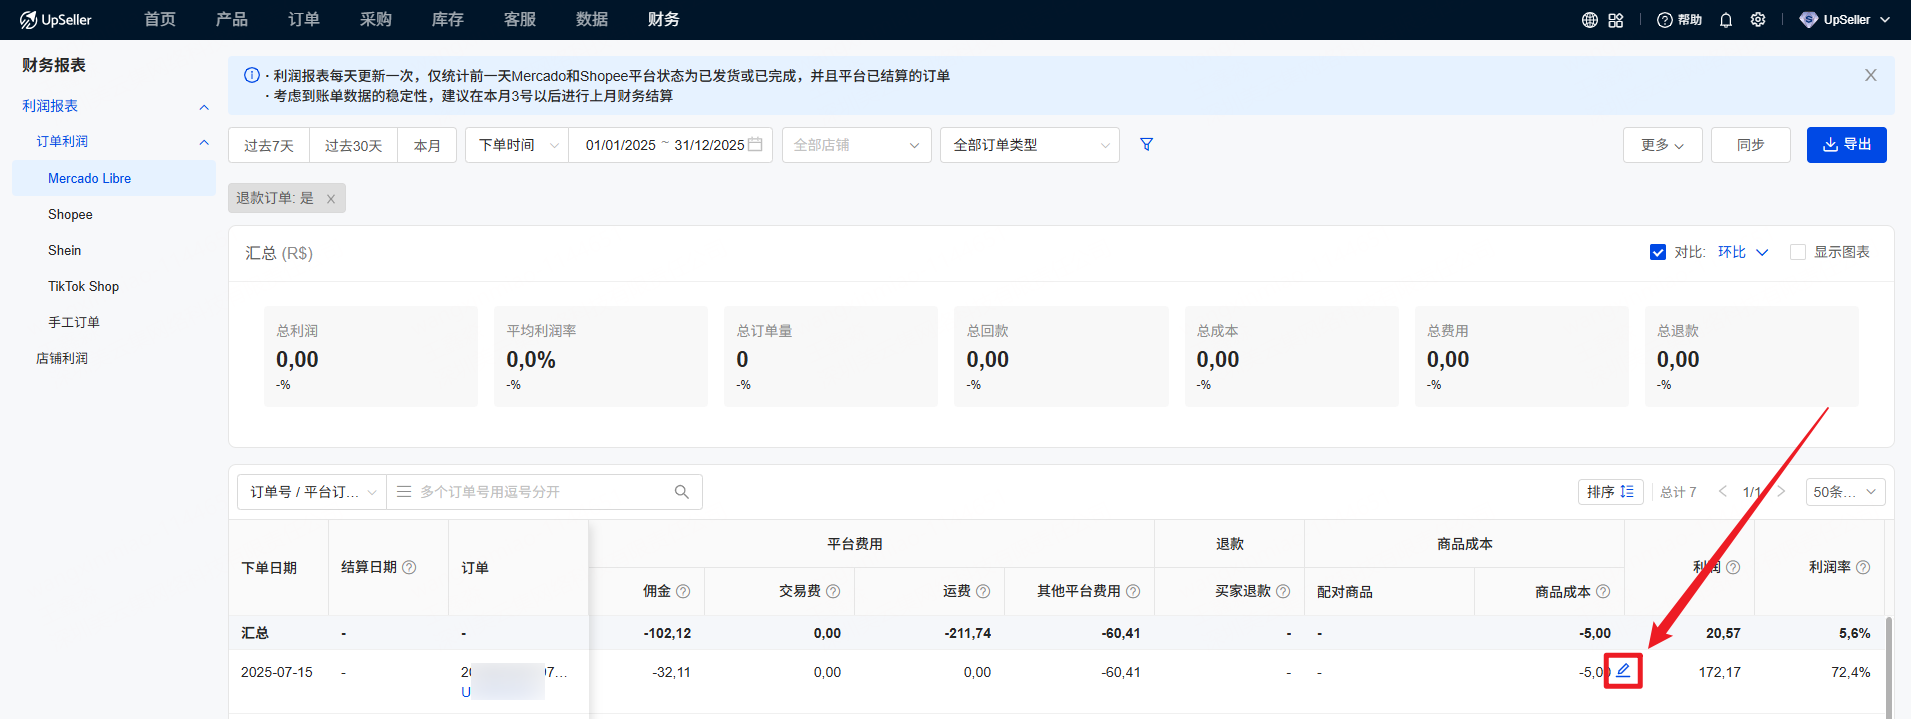Dismiss the blue info banner
1911x719 pixels.
pos(1870,75)
